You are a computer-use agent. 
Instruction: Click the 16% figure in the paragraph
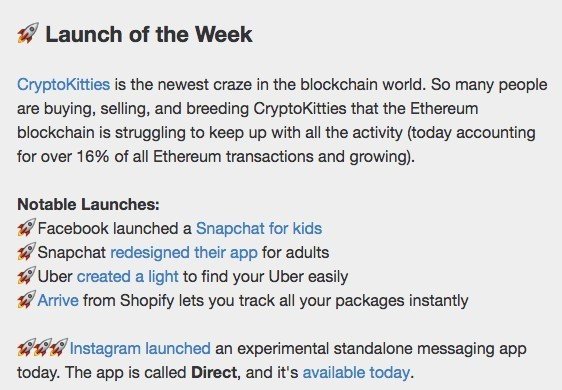coord(93,157)
